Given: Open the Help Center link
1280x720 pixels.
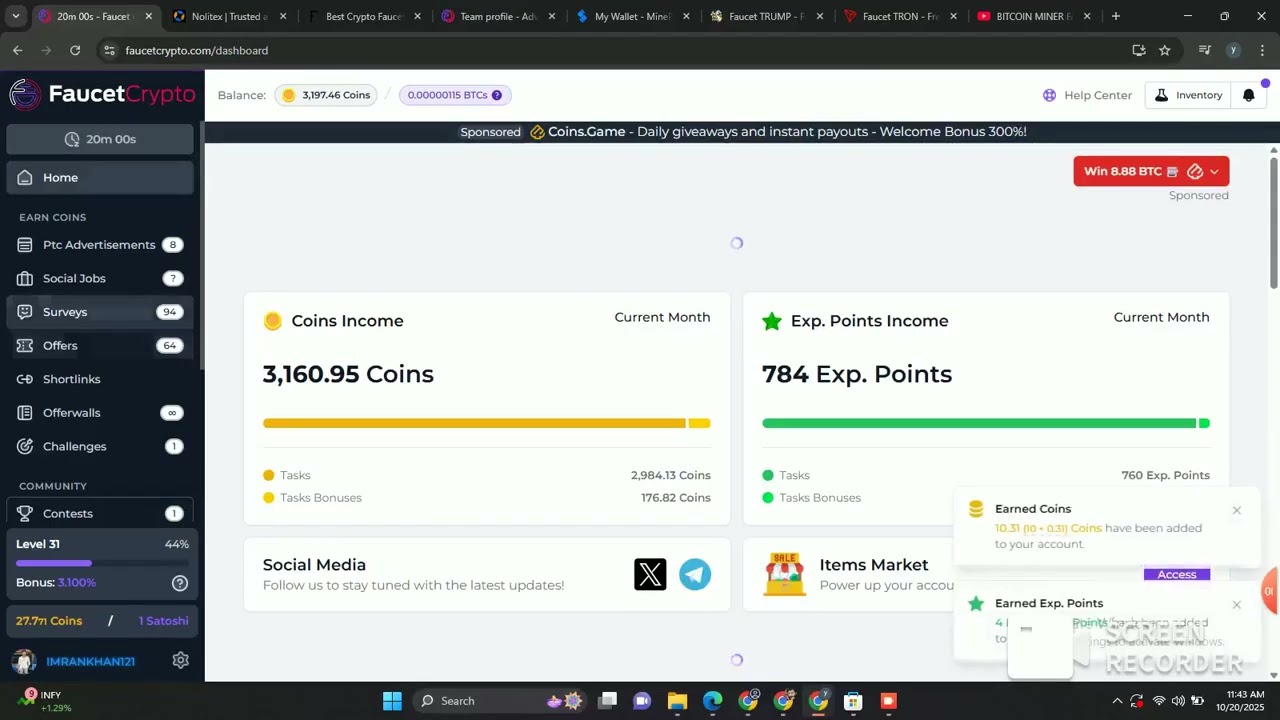Looking at the screenshot, I should [1087, 95].
